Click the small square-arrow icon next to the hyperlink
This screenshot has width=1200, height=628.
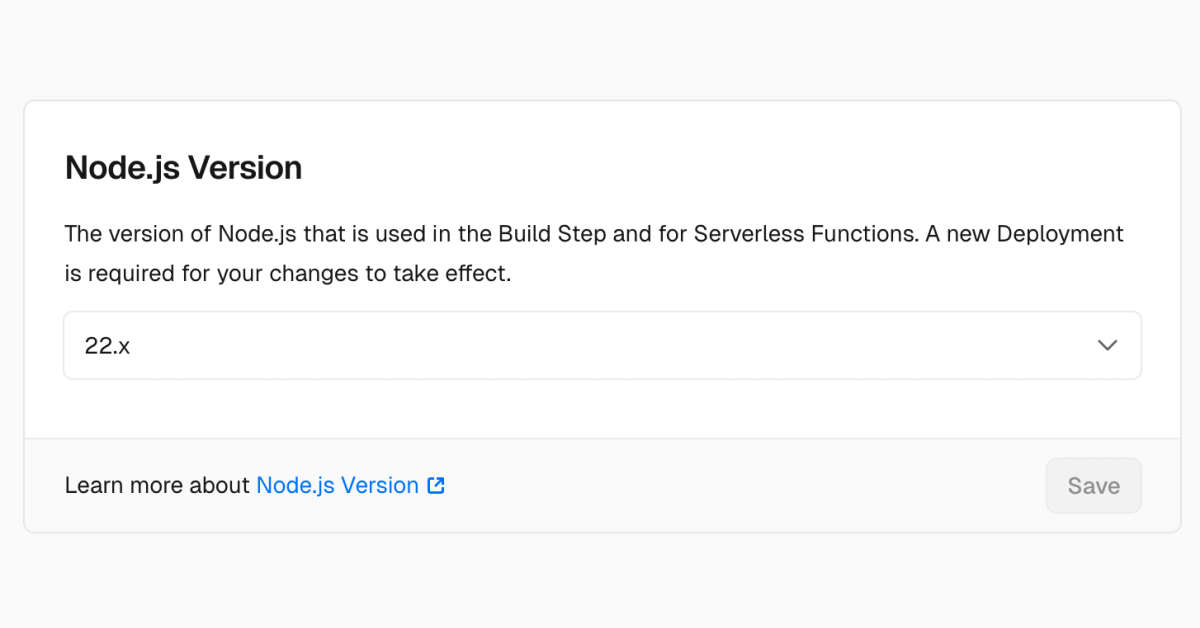435,485
